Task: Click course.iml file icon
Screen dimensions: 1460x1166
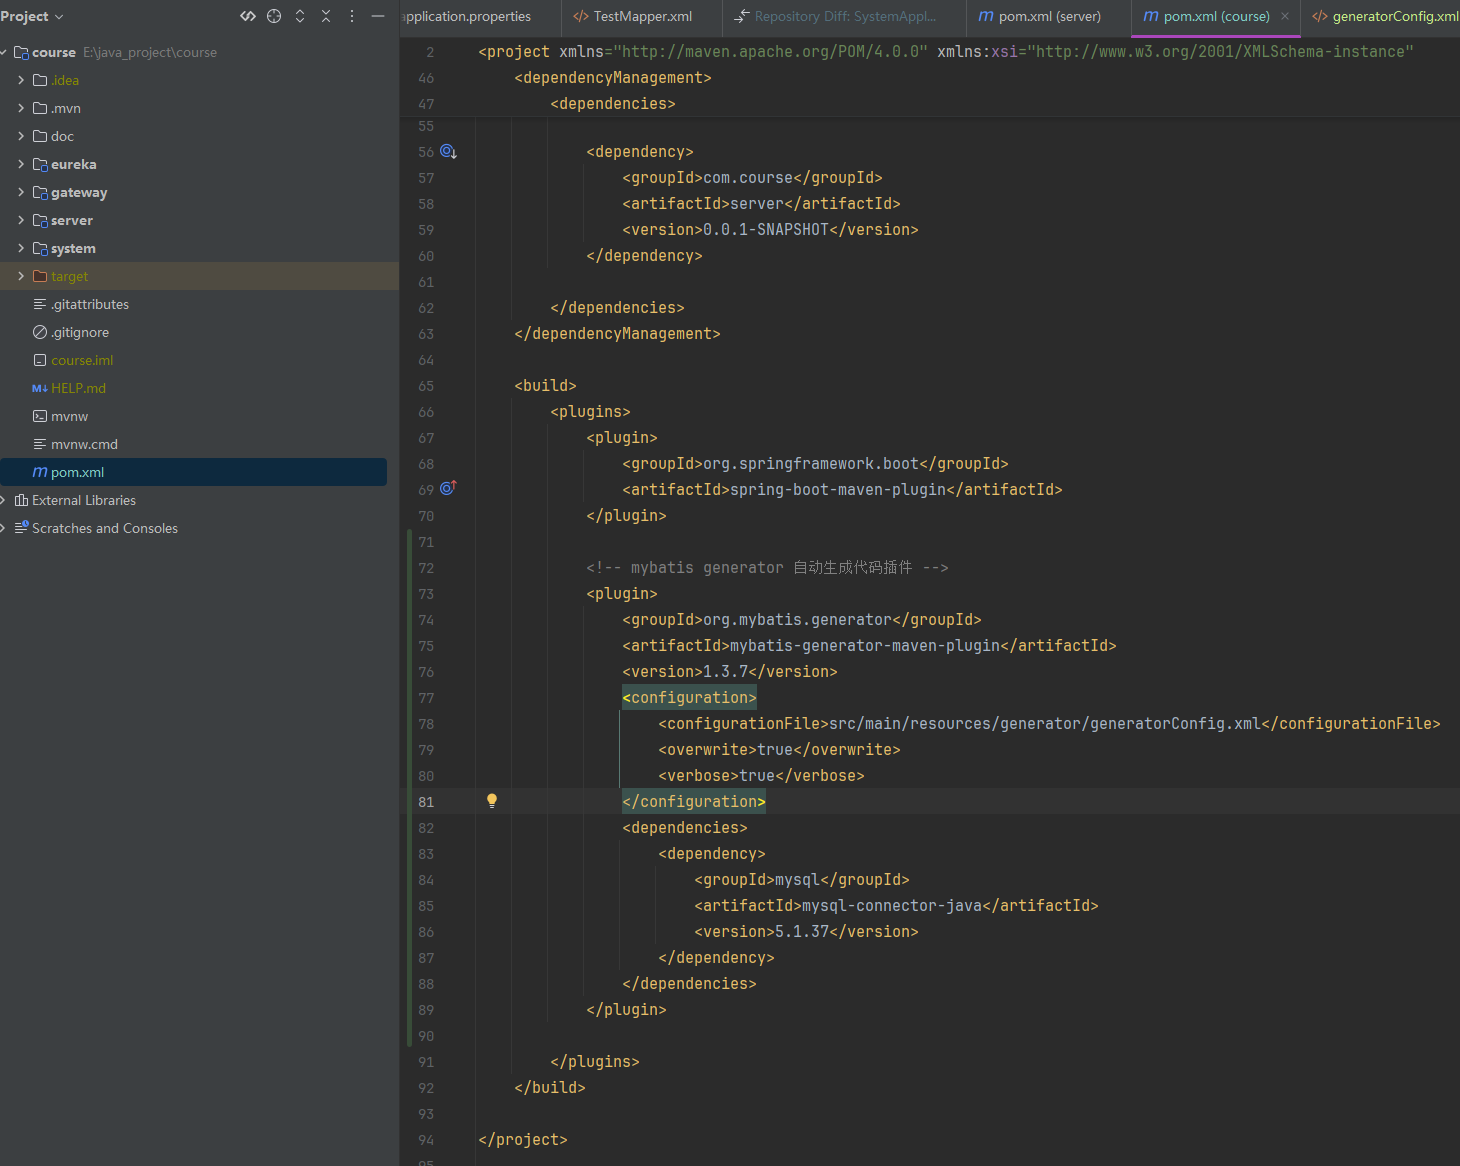Action: [x=40, y=360]
